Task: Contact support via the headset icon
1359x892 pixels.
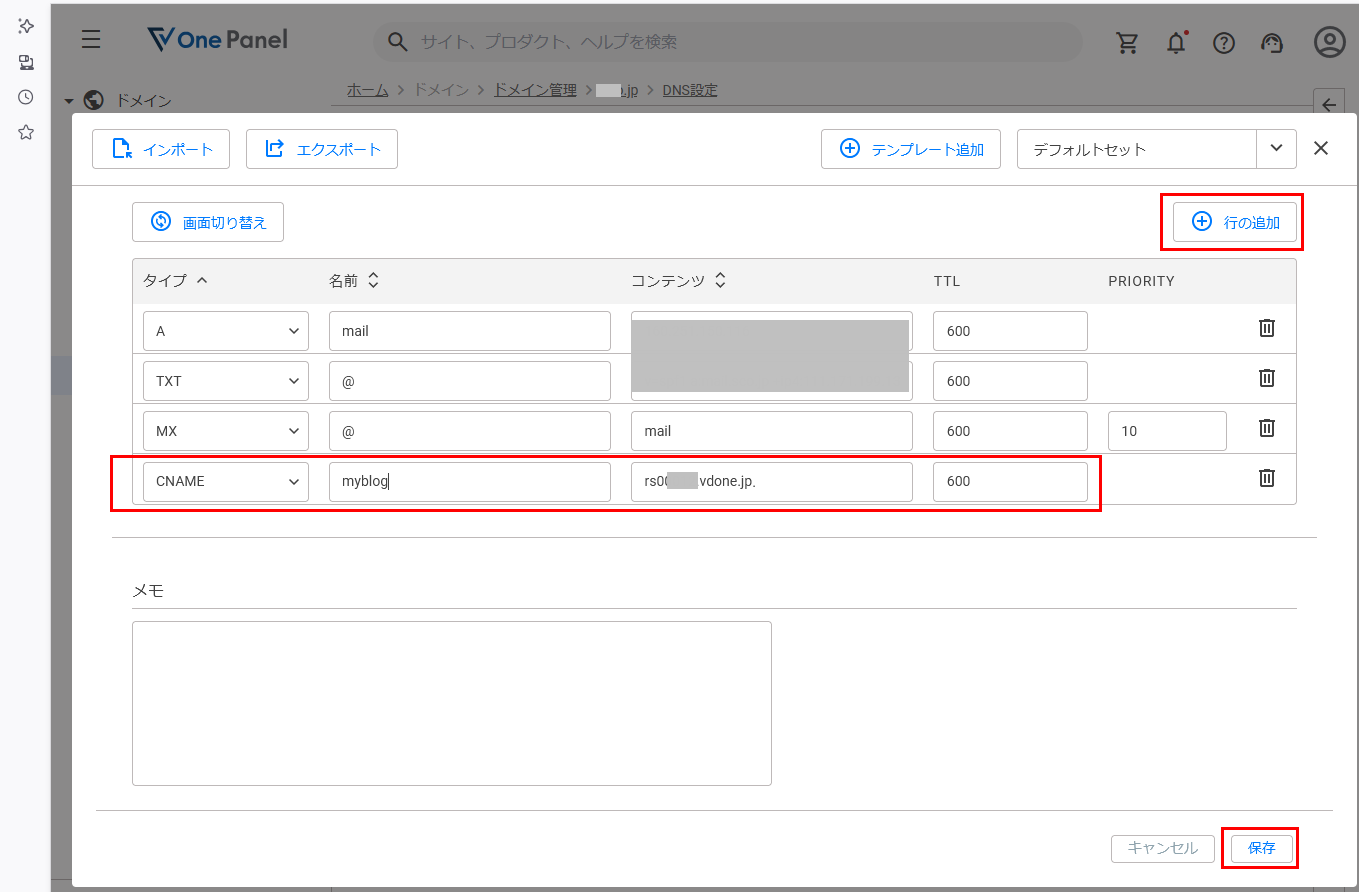Action: (x=1271, y=42)
